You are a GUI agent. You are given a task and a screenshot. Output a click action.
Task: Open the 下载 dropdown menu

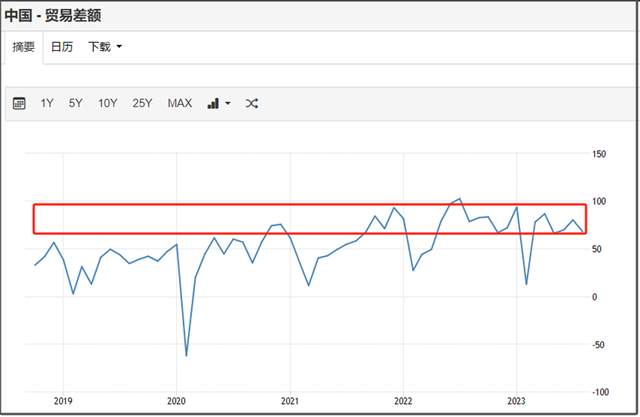point(105,47)
